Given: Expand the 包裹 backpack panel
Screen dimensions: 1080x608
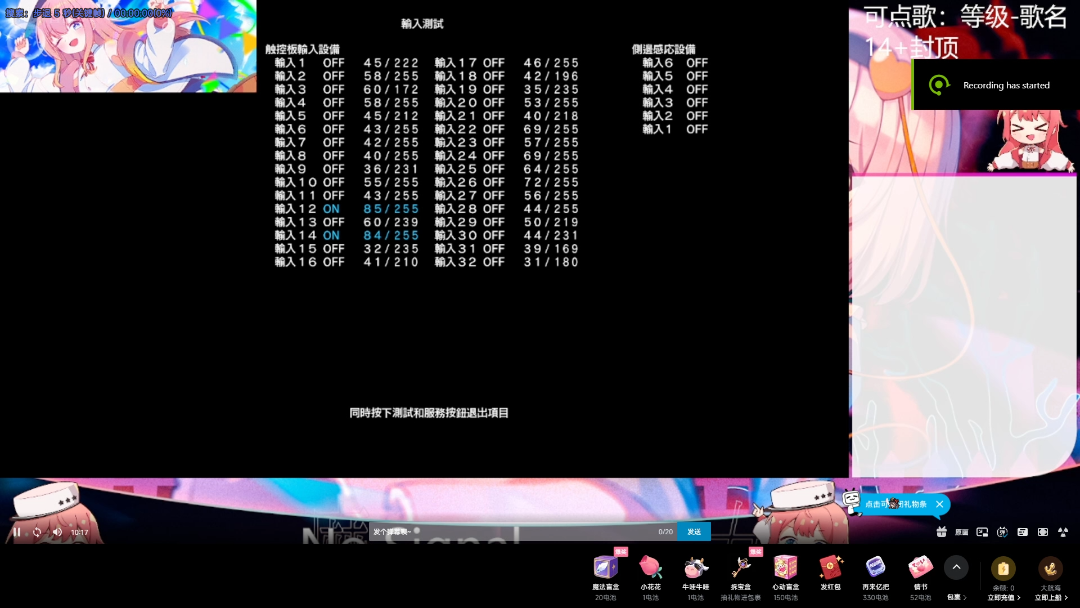Looking at the screenshot, I should pyautogui.click(x=956, y=596).
